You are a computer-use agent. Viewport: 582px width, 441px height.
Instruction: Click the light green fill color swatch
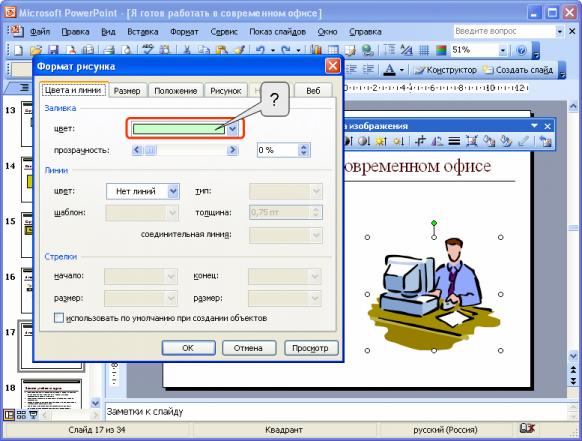click(x=179, y=129)
